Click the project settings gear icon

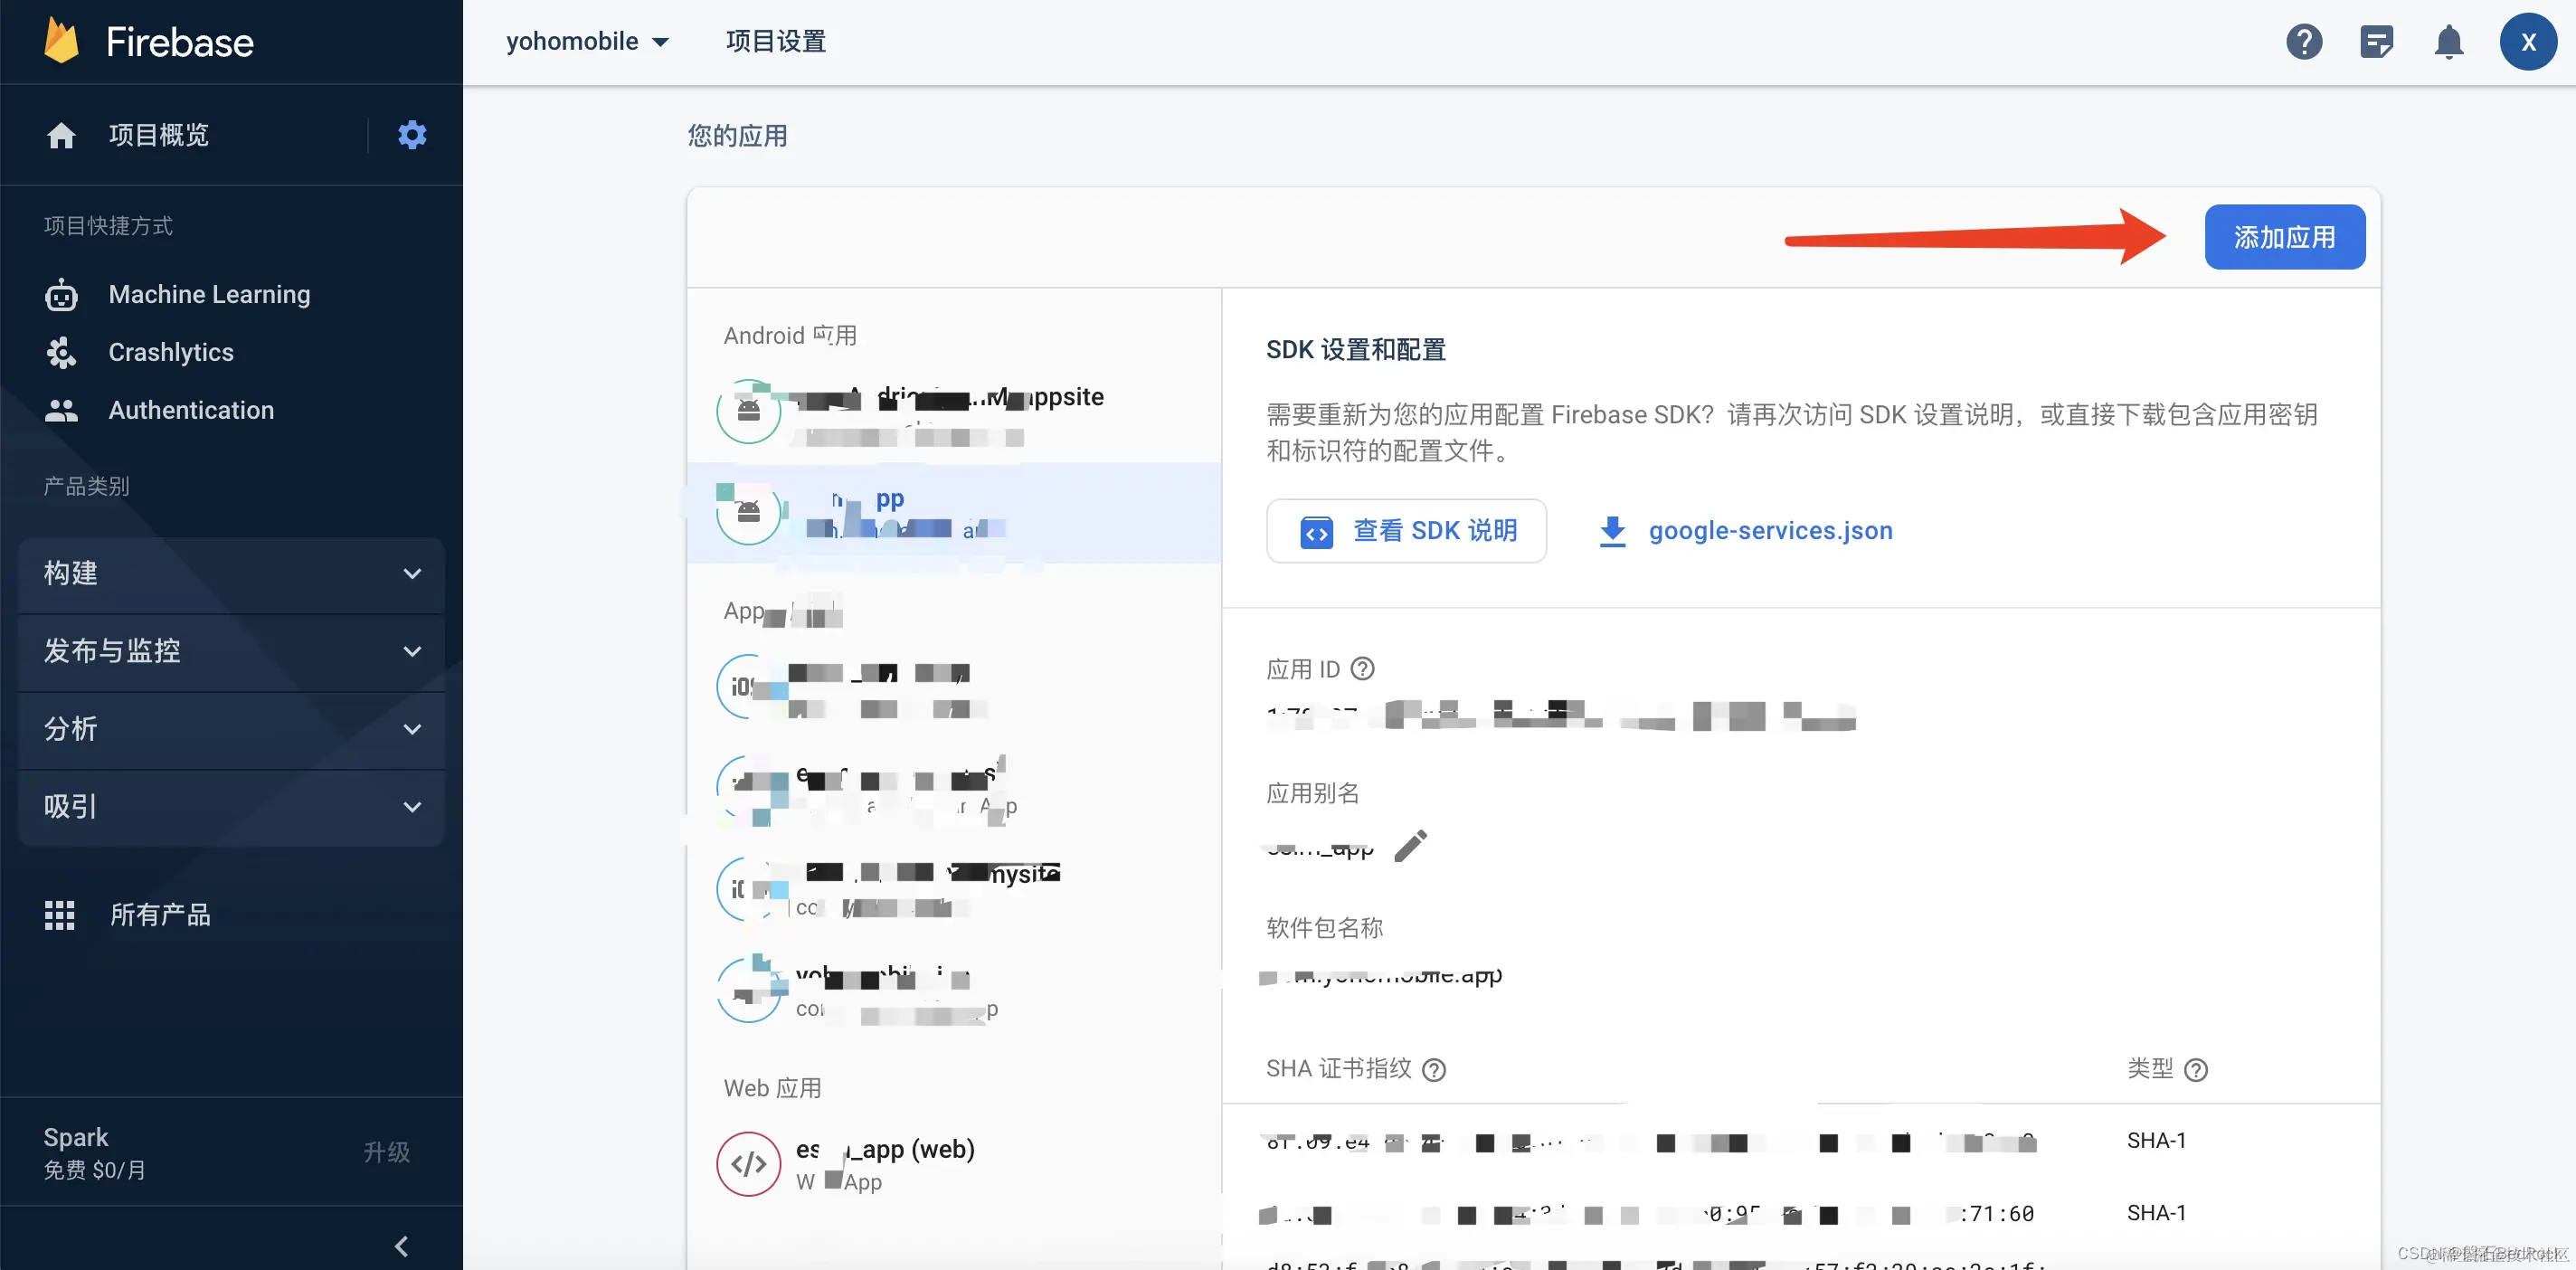[x=412, y=134]
